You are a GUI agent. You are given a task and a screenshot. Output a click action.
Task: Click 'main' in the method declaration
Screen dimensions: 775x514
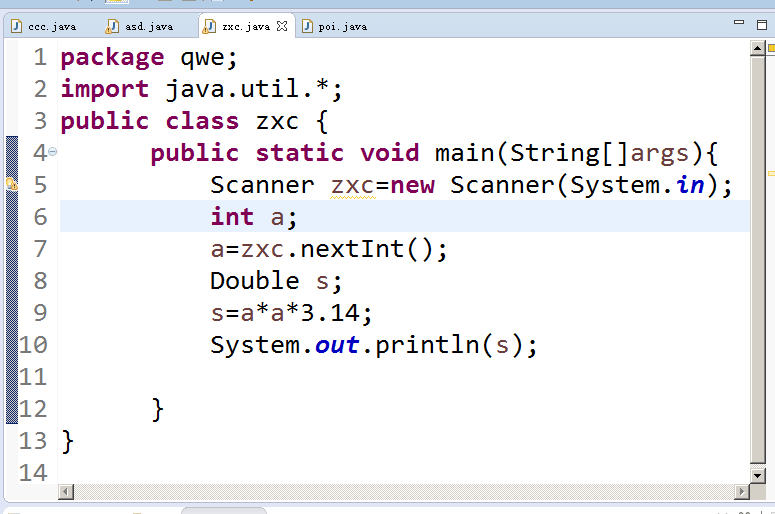click(464, 153)
